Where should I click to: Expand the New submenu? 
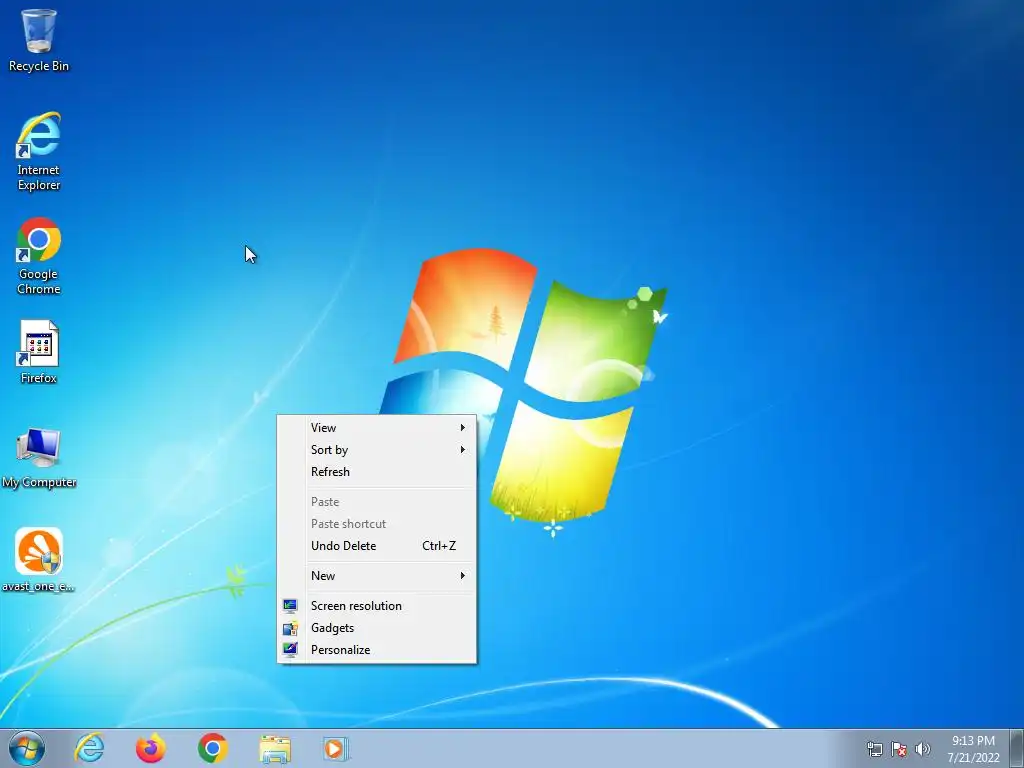[377, 576]
